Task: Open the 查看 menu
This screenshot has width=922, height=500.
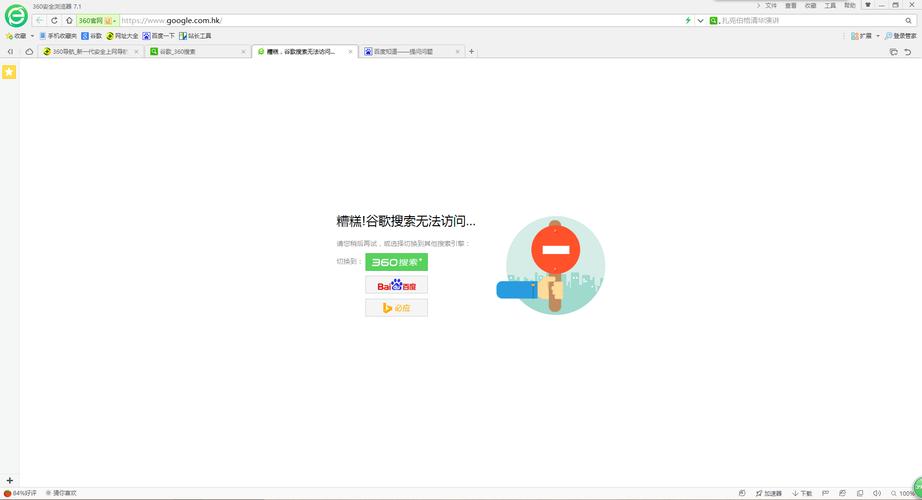Action: coord(791,5)
